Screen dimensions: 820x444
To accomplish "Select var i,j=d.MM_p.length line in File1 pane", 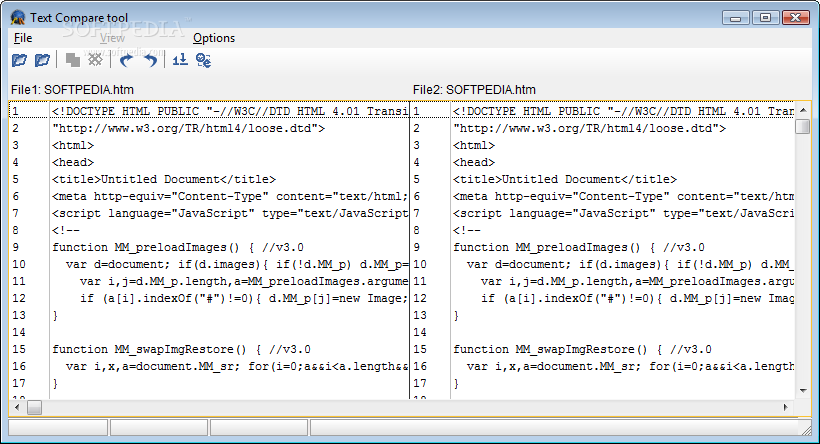I will coord(243,281).
